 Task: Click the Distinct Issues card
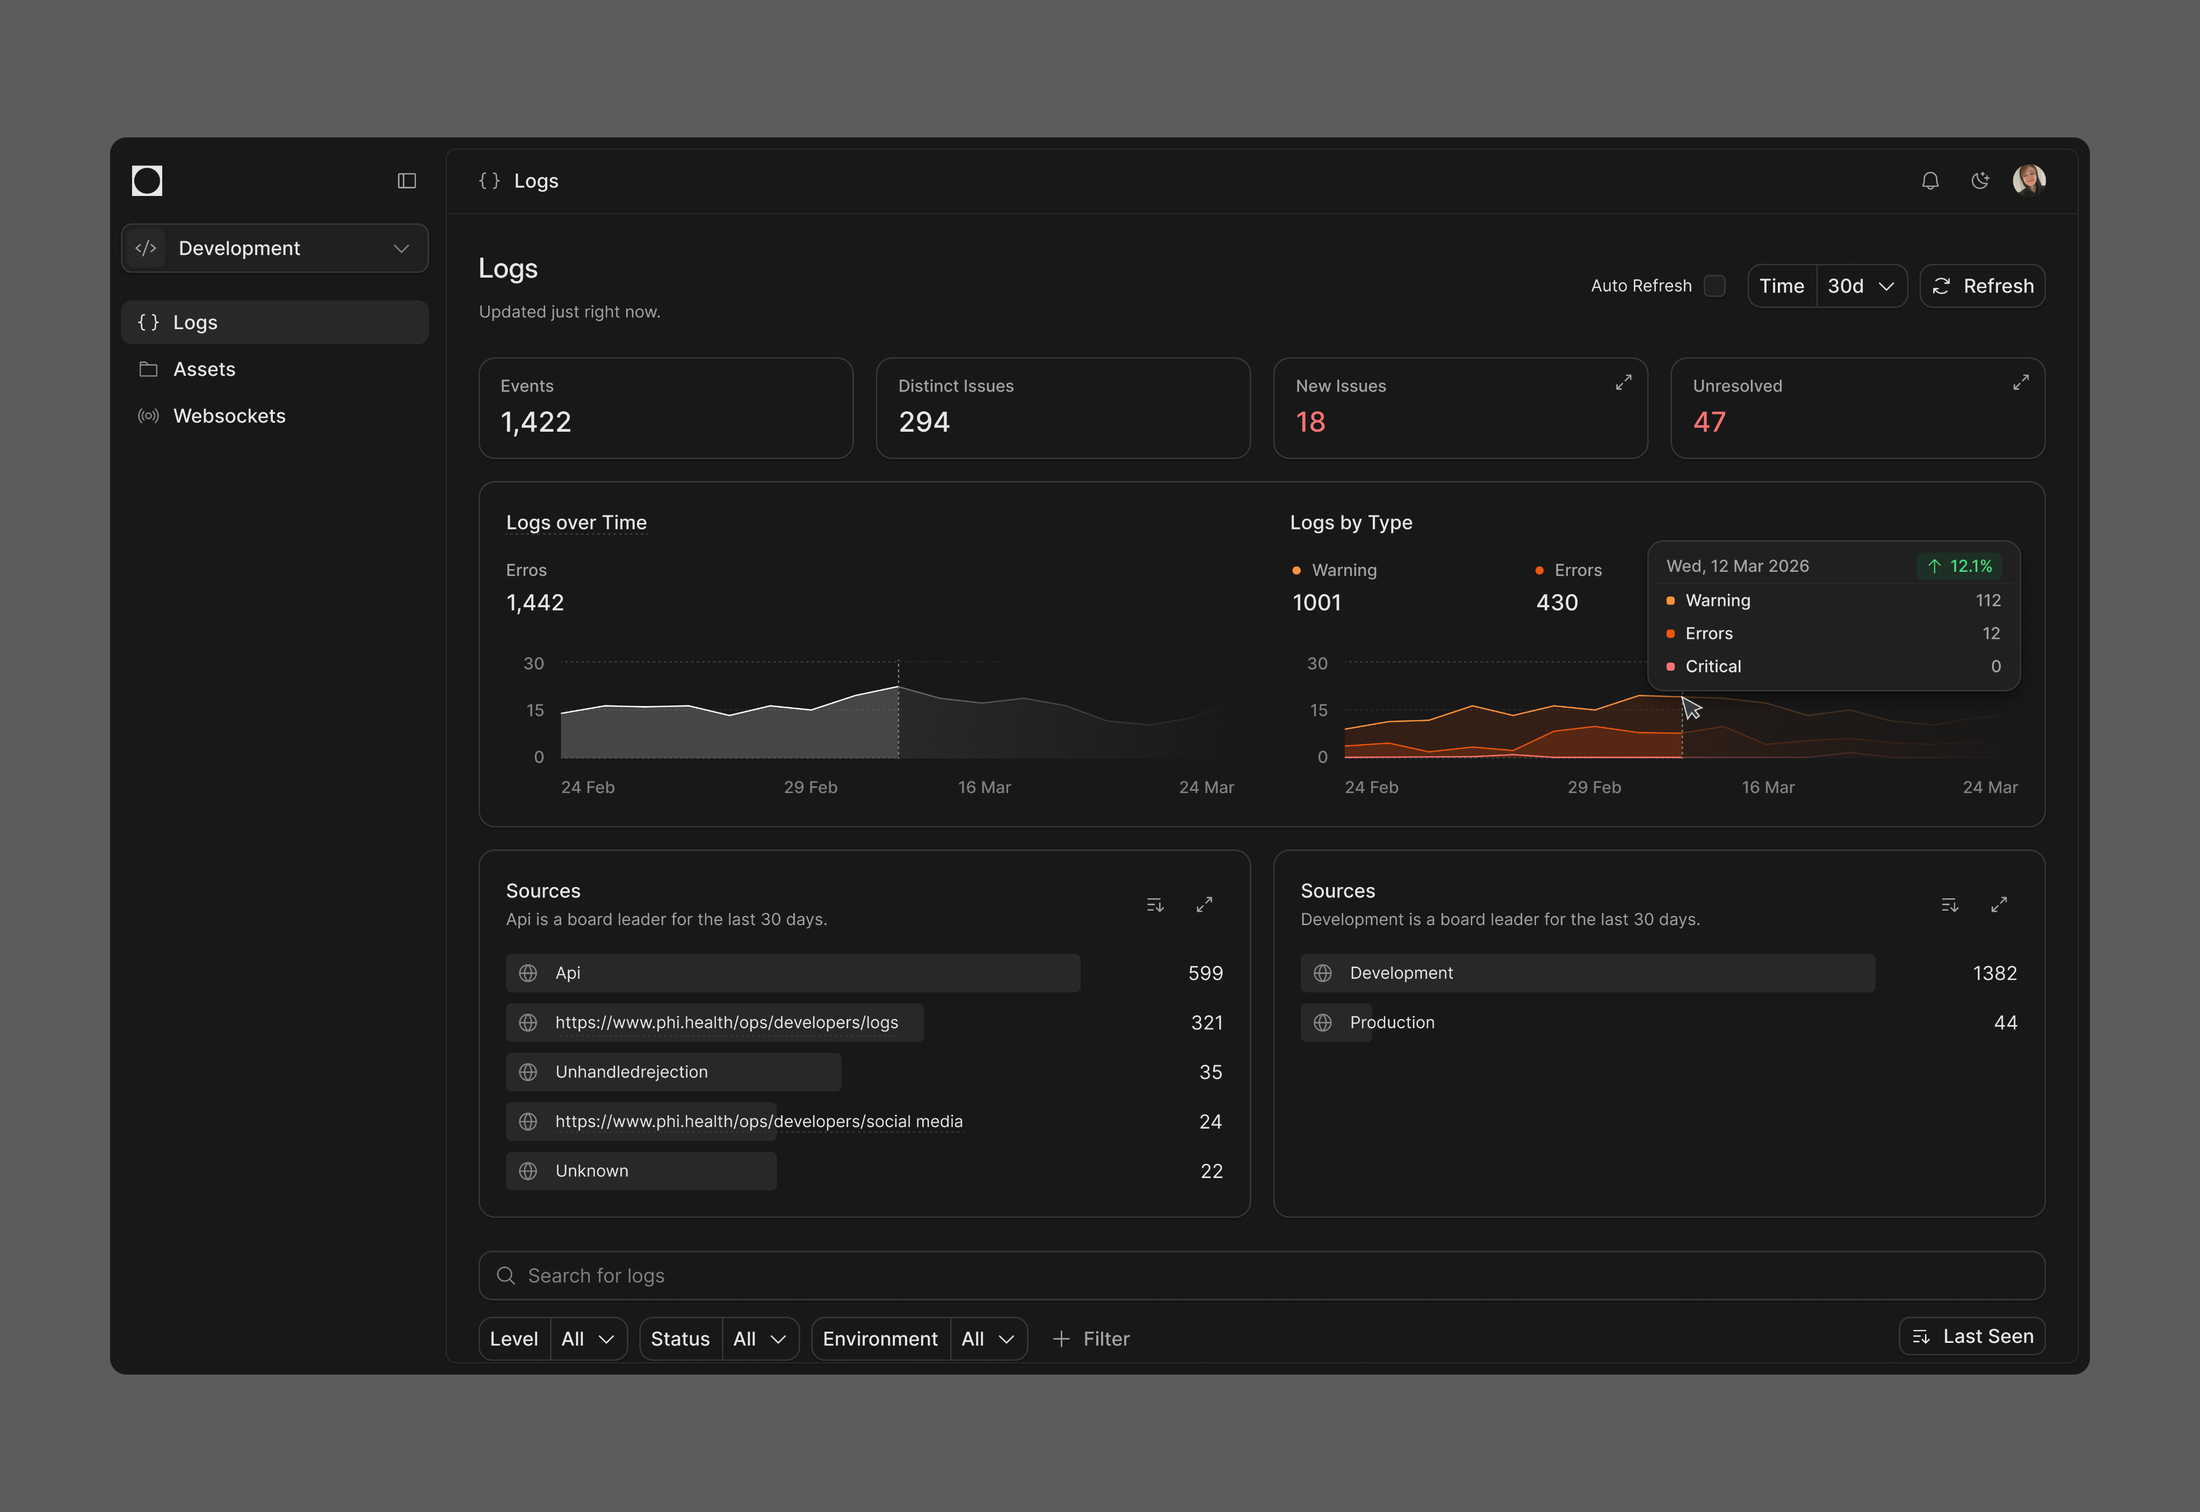click(x=1063, y=408)
